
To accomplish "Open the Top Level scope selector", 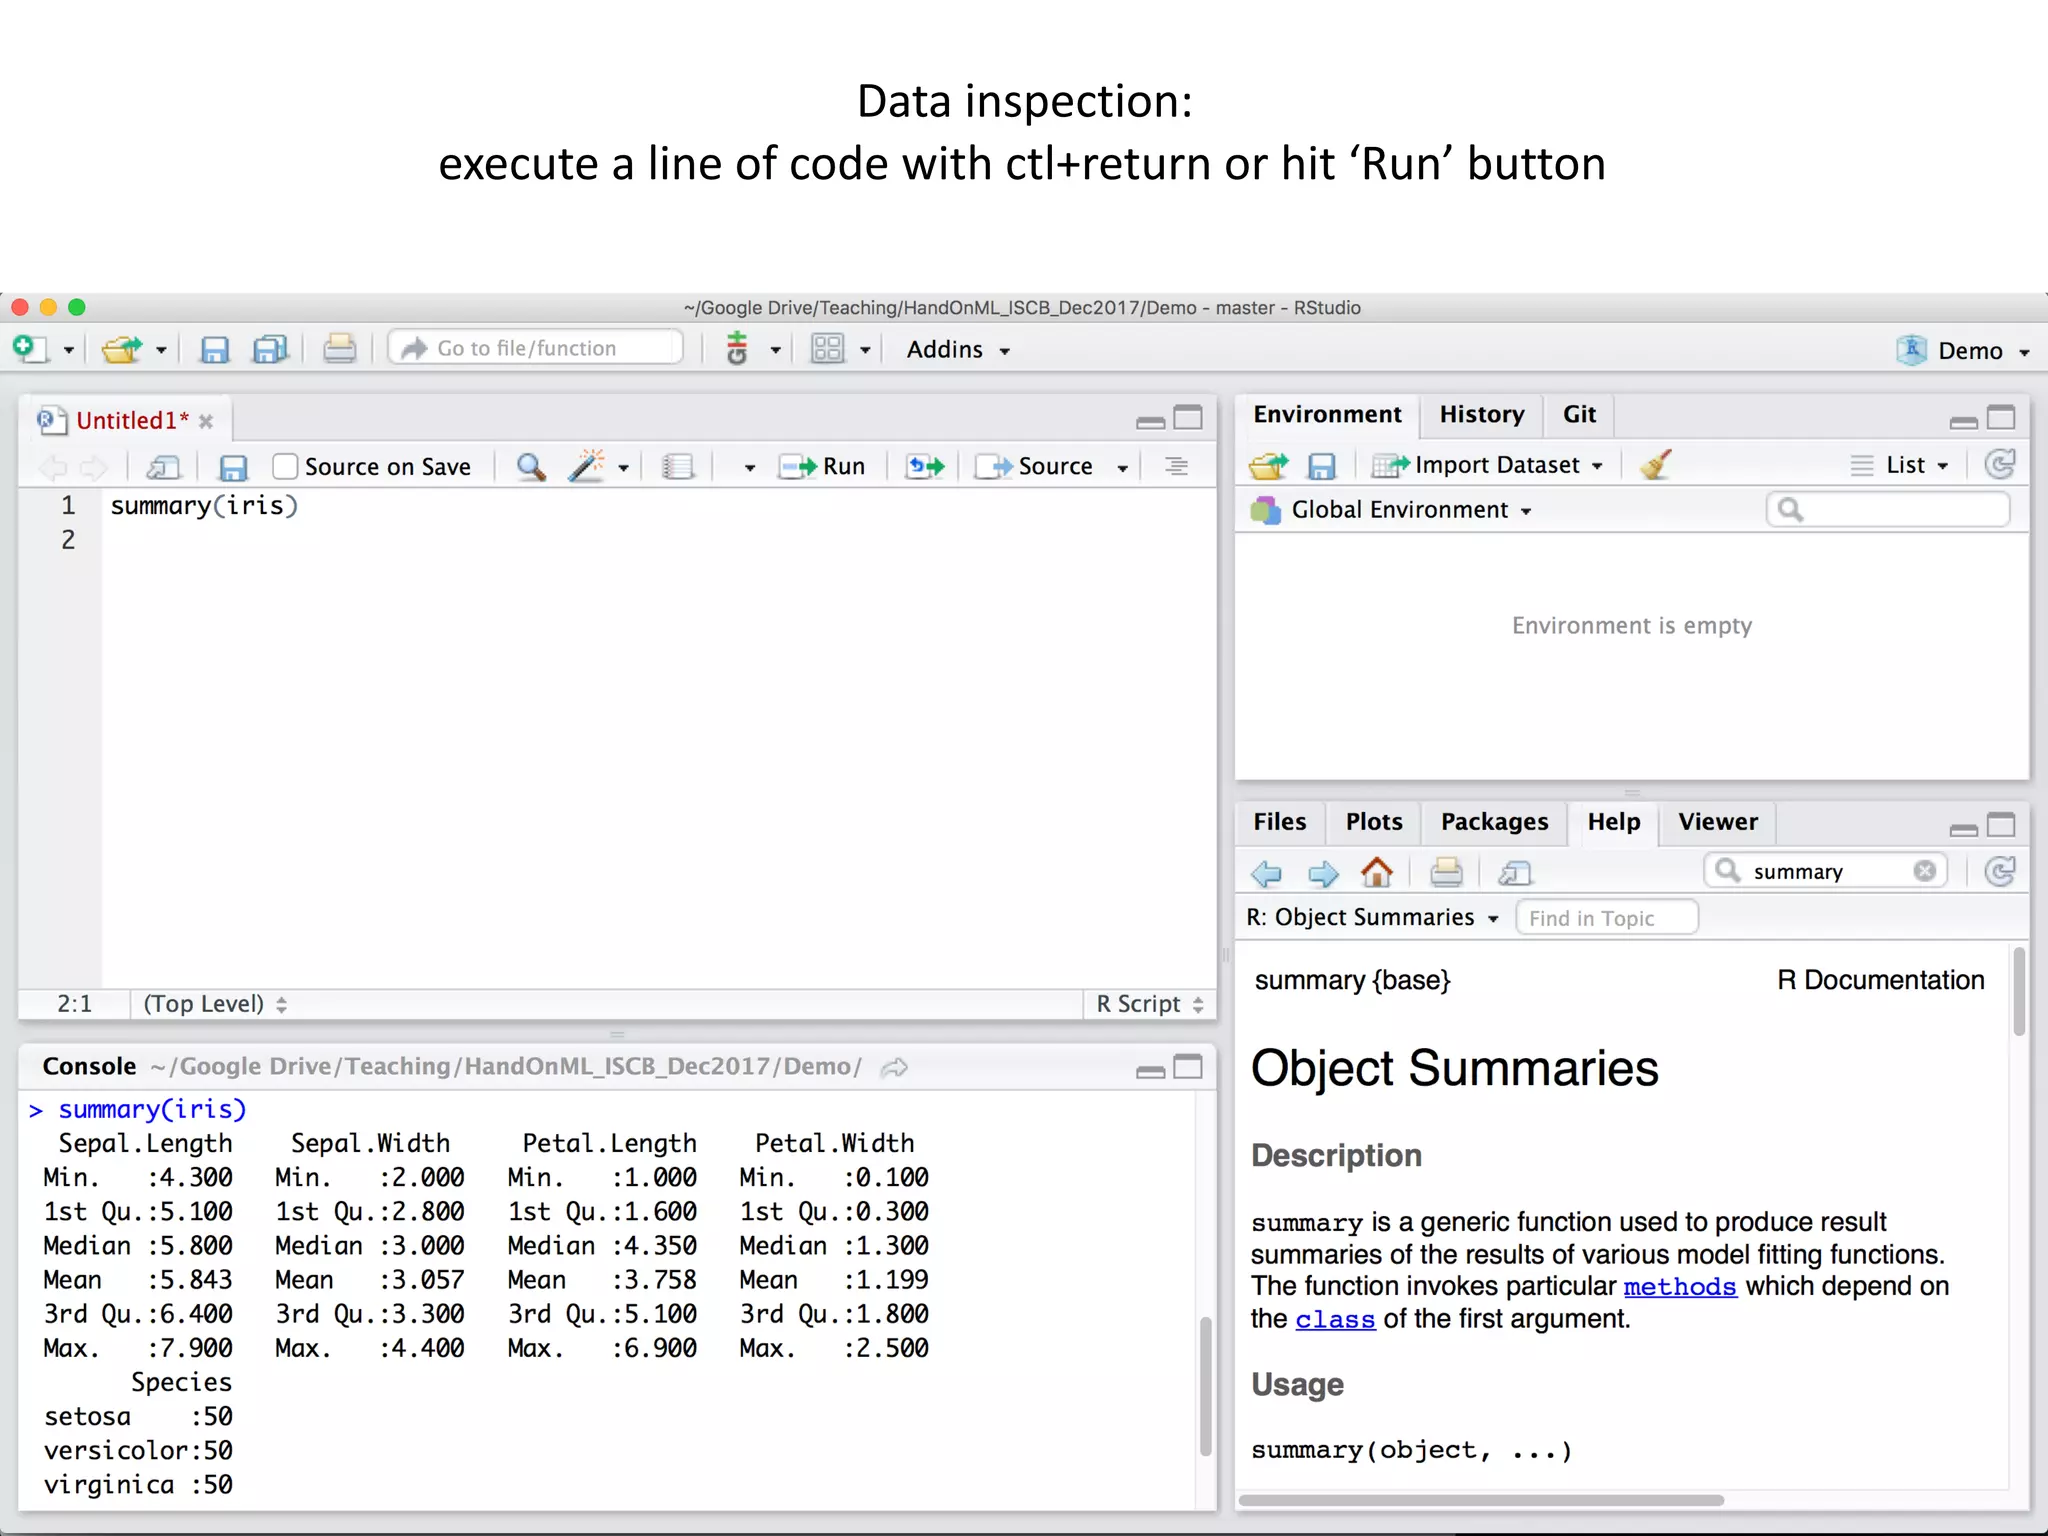I will coord(215,1003).
